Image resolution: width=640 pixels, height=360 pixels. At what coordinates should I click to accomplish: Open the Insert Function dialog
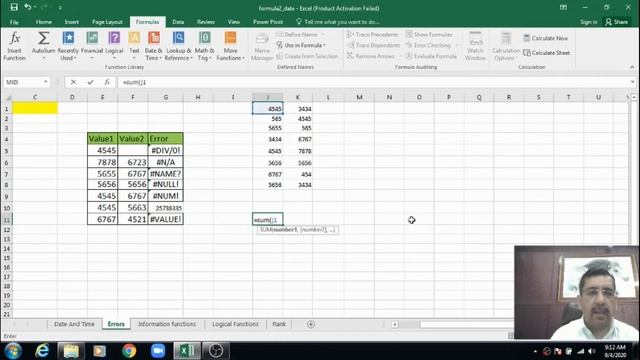tap(15, 46)
